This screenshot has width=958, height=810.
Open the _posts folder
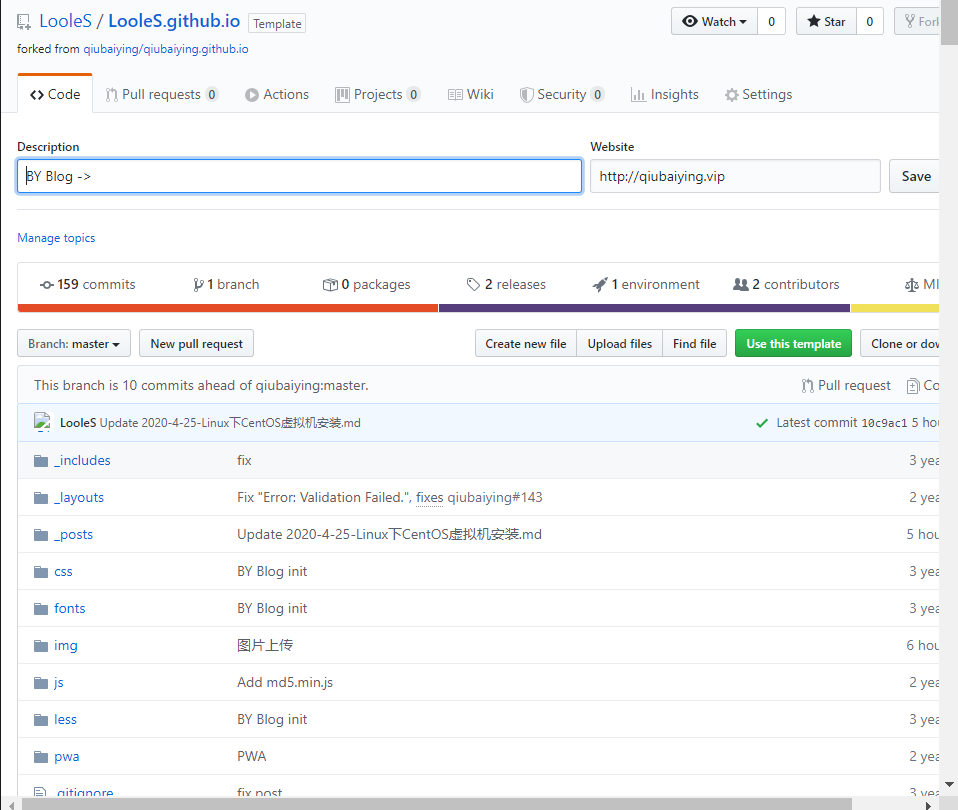pos(73,535)
